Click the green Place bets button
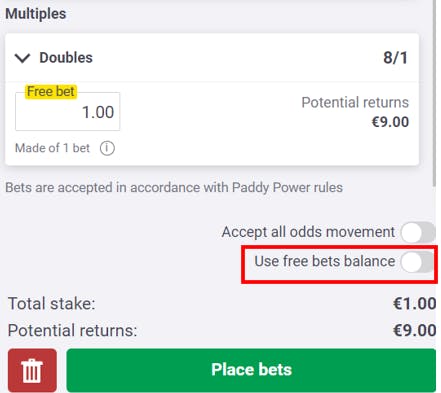 pyautogui.click(x=251, y=370)
